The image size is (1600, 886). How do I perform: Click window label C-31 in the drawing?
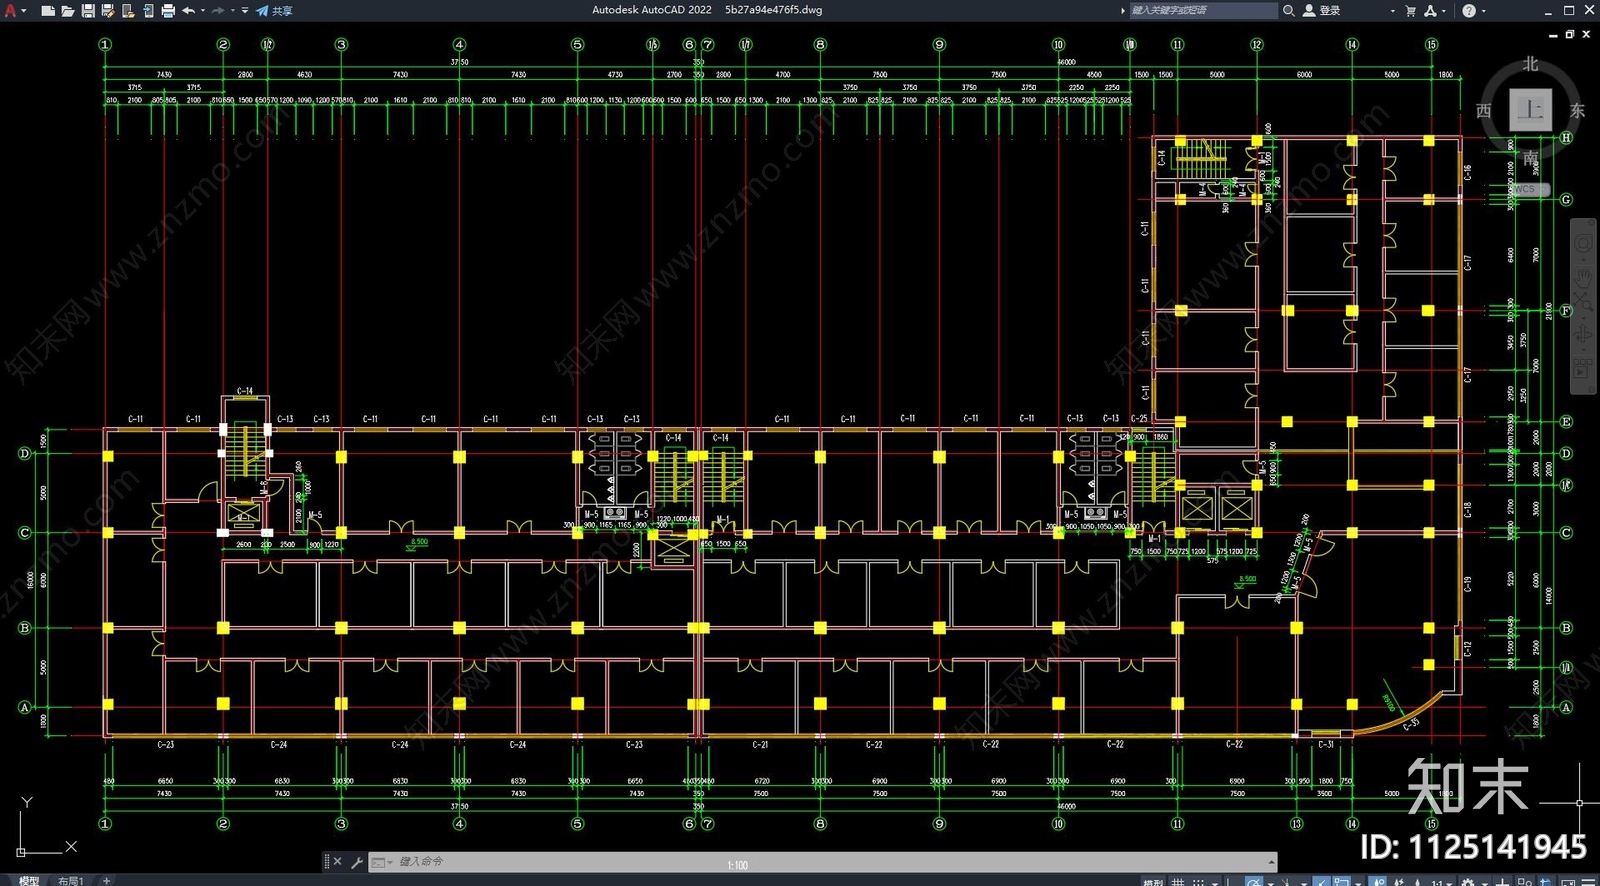[1326, 745]
